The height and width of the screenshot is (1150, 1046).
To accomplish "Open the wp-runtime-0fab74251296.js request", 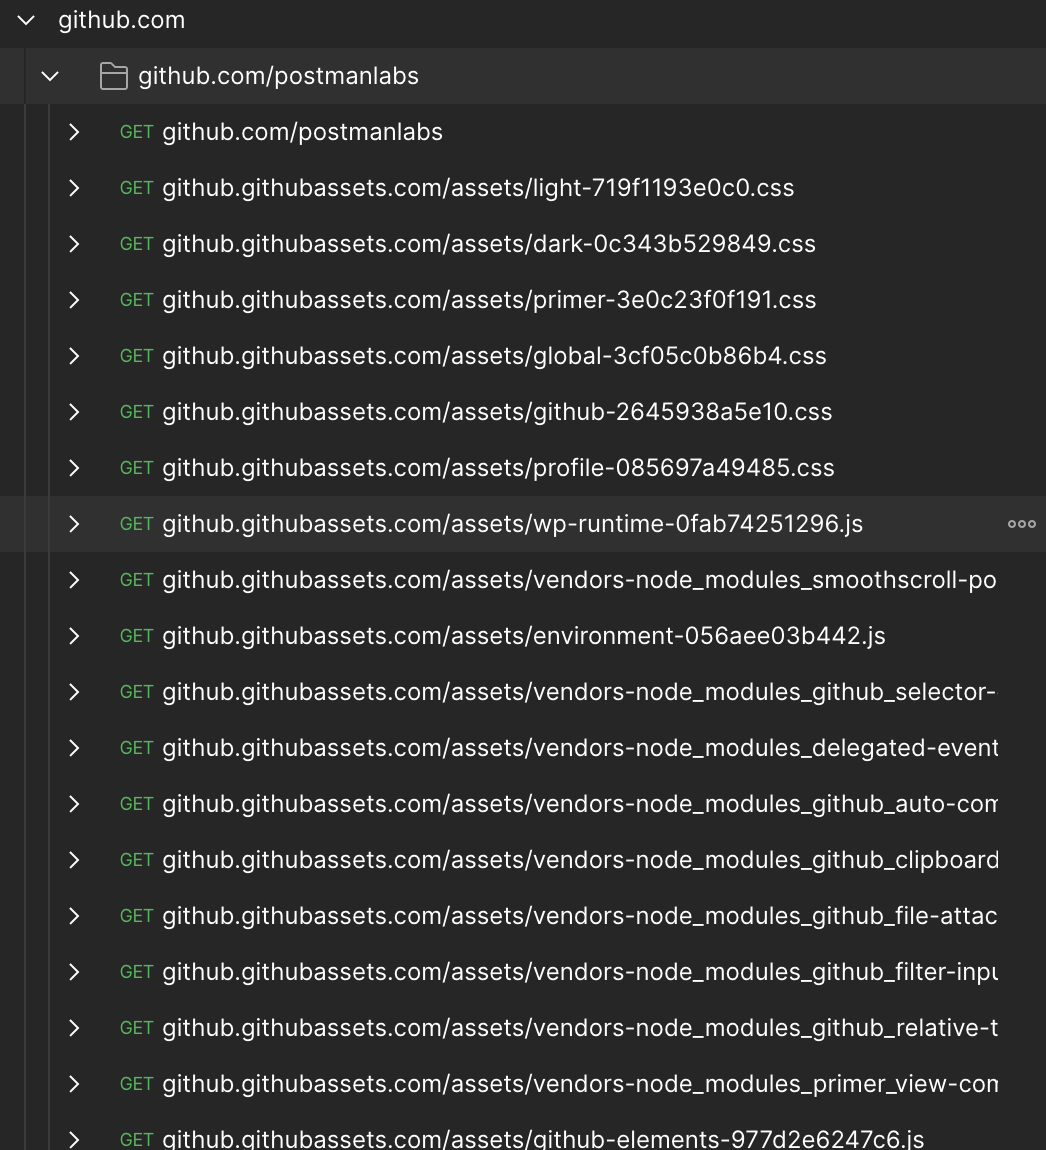I will [513, 524].
